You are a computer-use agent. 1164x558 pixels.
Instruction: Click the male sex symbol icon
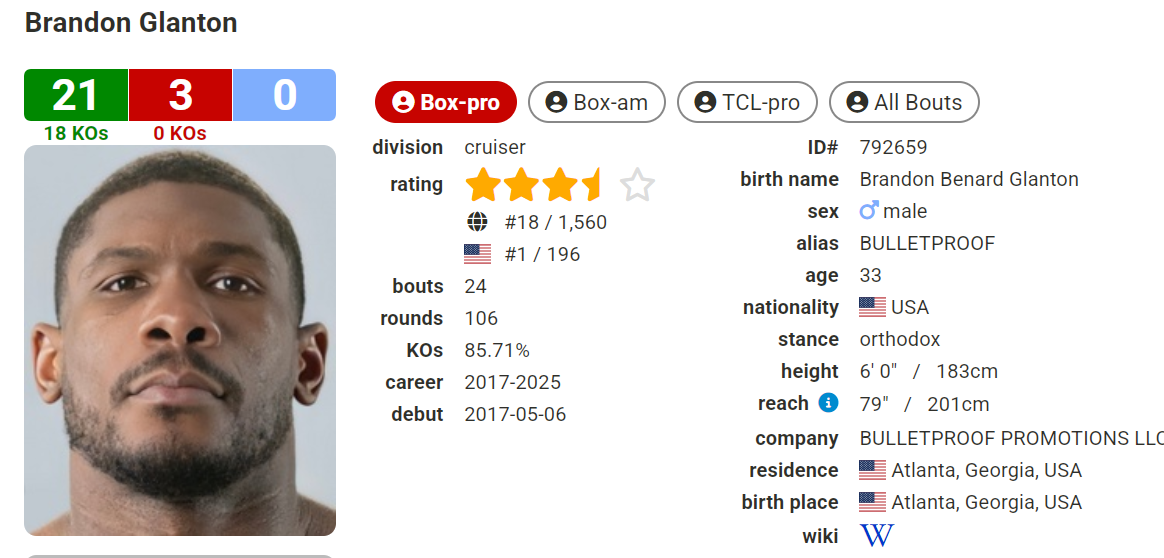[869, 211]
